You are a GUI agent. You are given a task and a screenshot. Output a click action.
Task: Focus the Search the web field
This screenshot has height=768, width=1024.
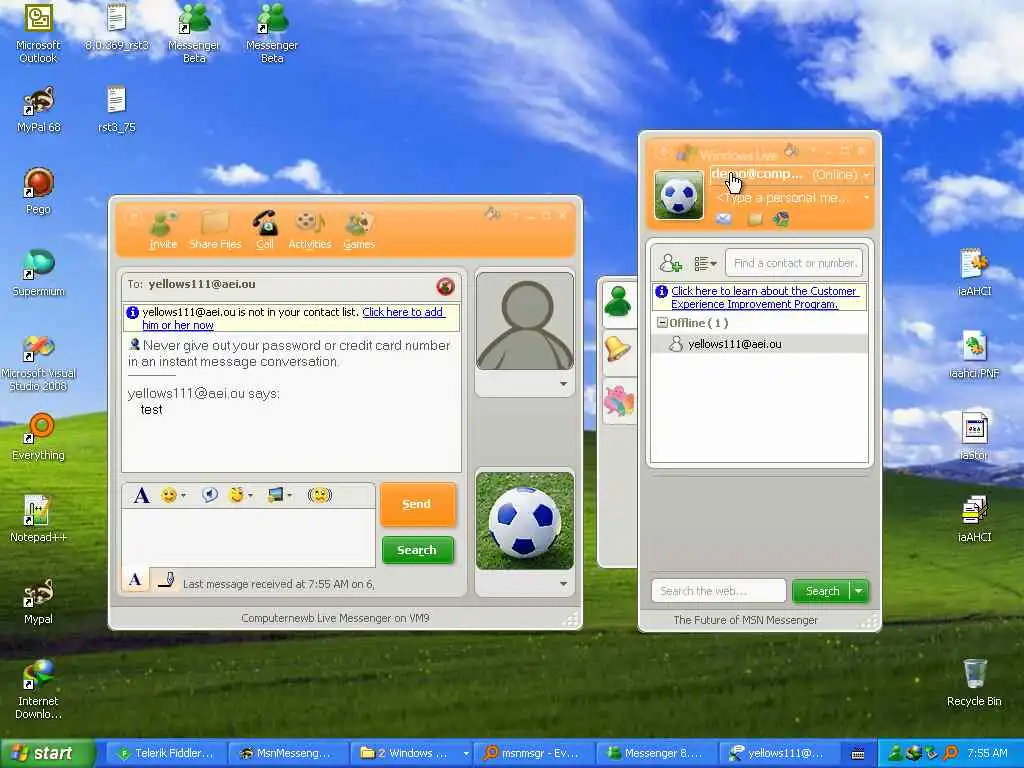point(718,591)
